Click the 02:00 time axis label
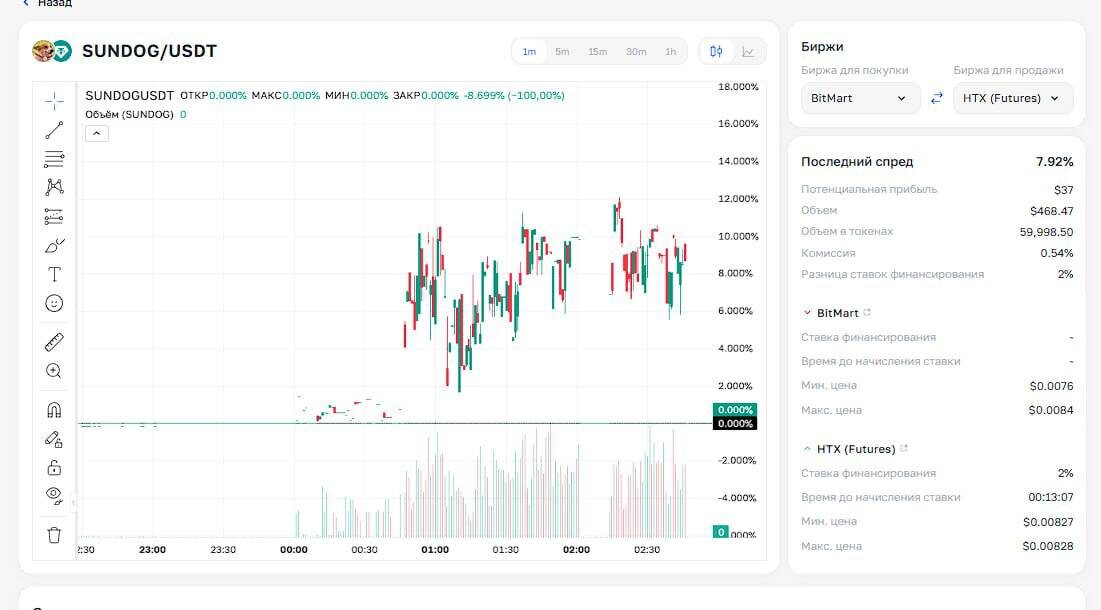 coord(576,550)
